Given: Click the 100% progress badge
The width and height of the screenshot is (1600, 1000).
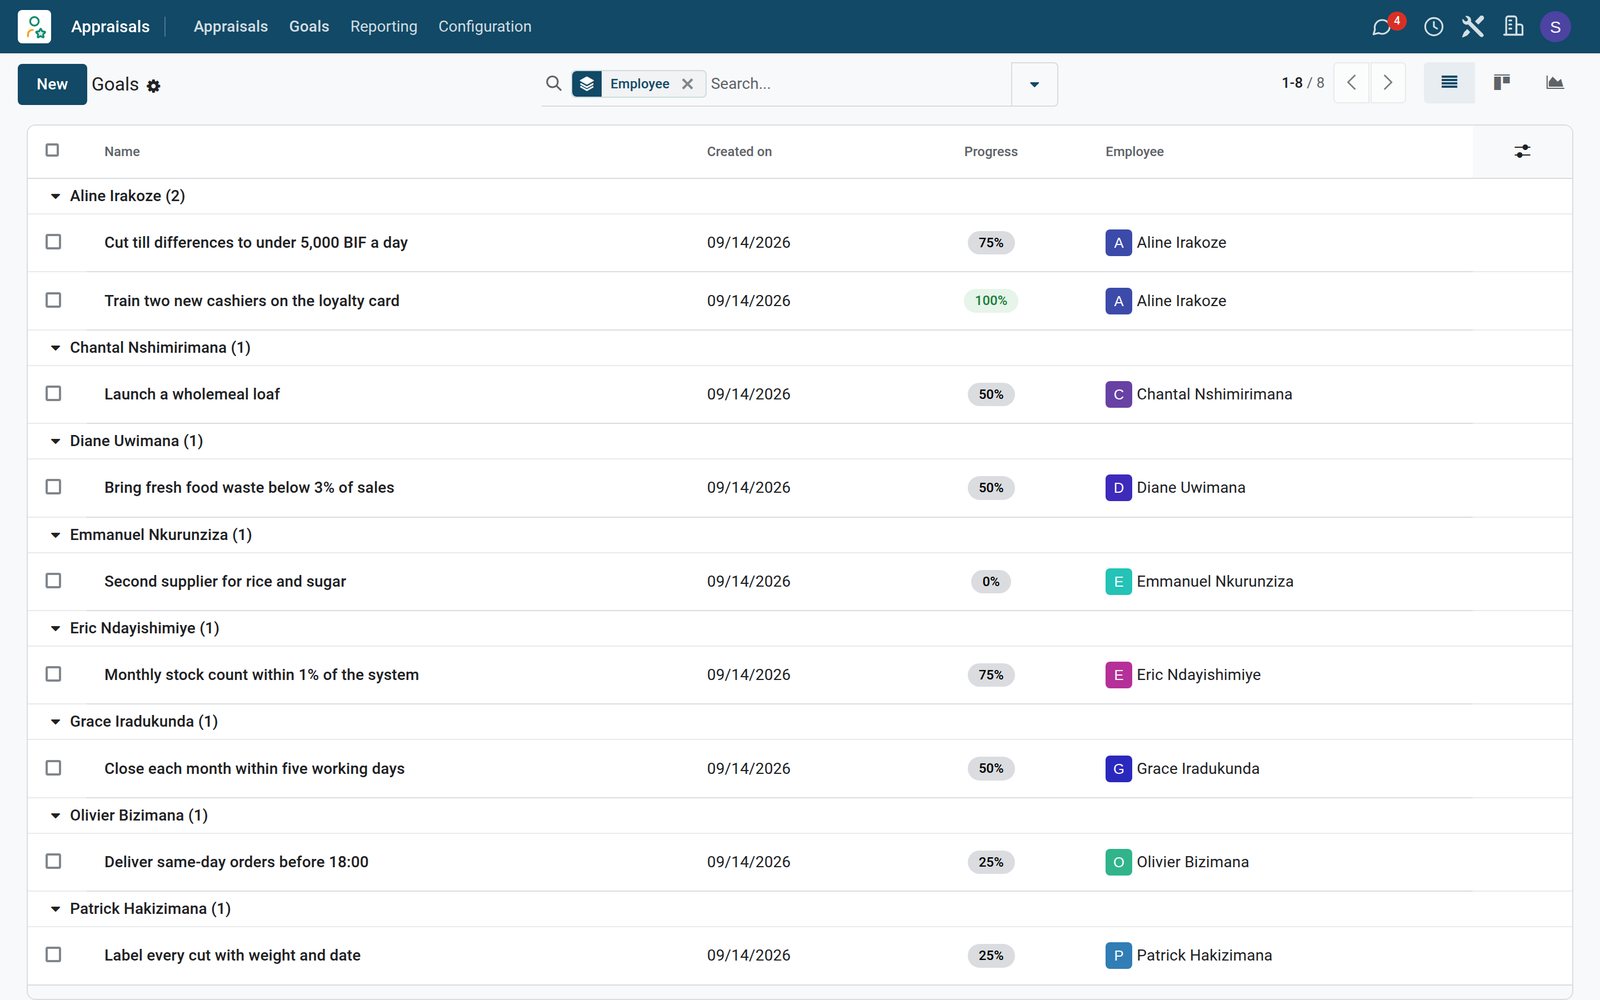Looking at the screenshot, I should pyautogui.click(x=991, y=301).
